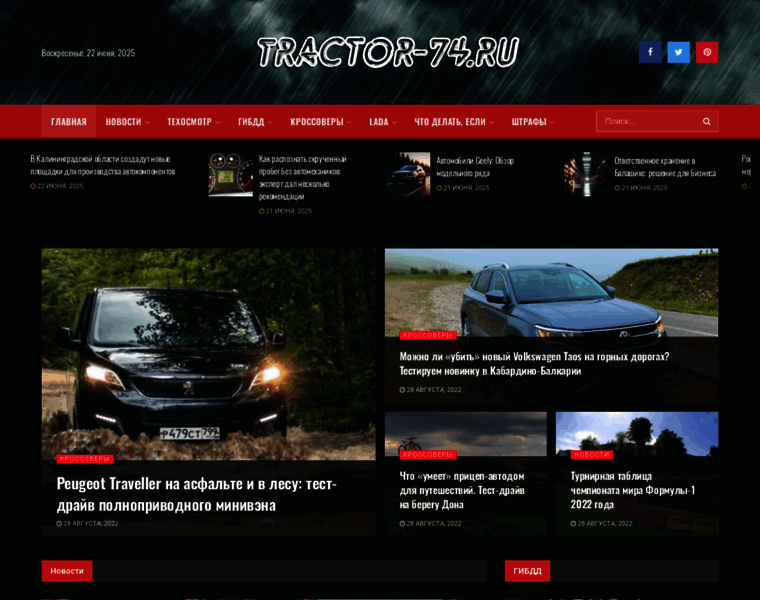This screenshot has width=760, height=600.
Task: Go to the ГЛАВНАЯ menu item
Action: pos(69,122)
